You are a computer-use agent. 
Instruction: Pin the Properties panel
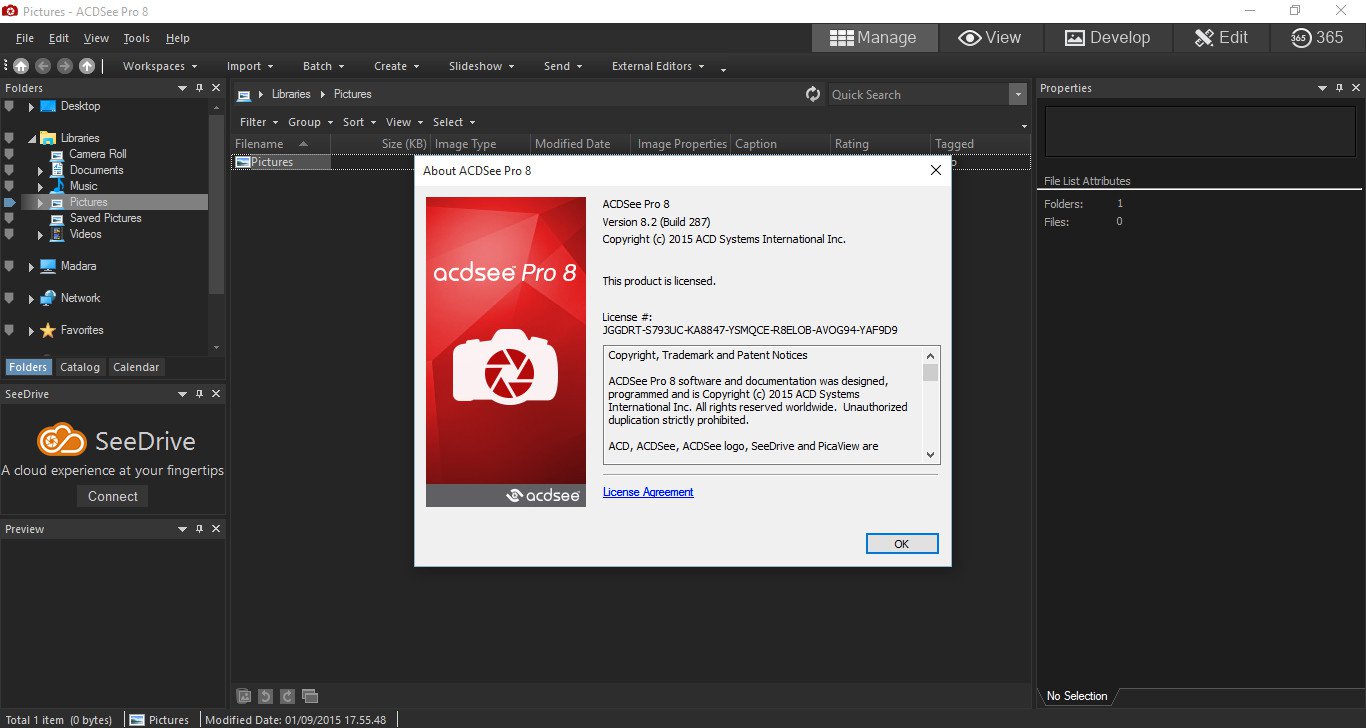click(1338, 88)
